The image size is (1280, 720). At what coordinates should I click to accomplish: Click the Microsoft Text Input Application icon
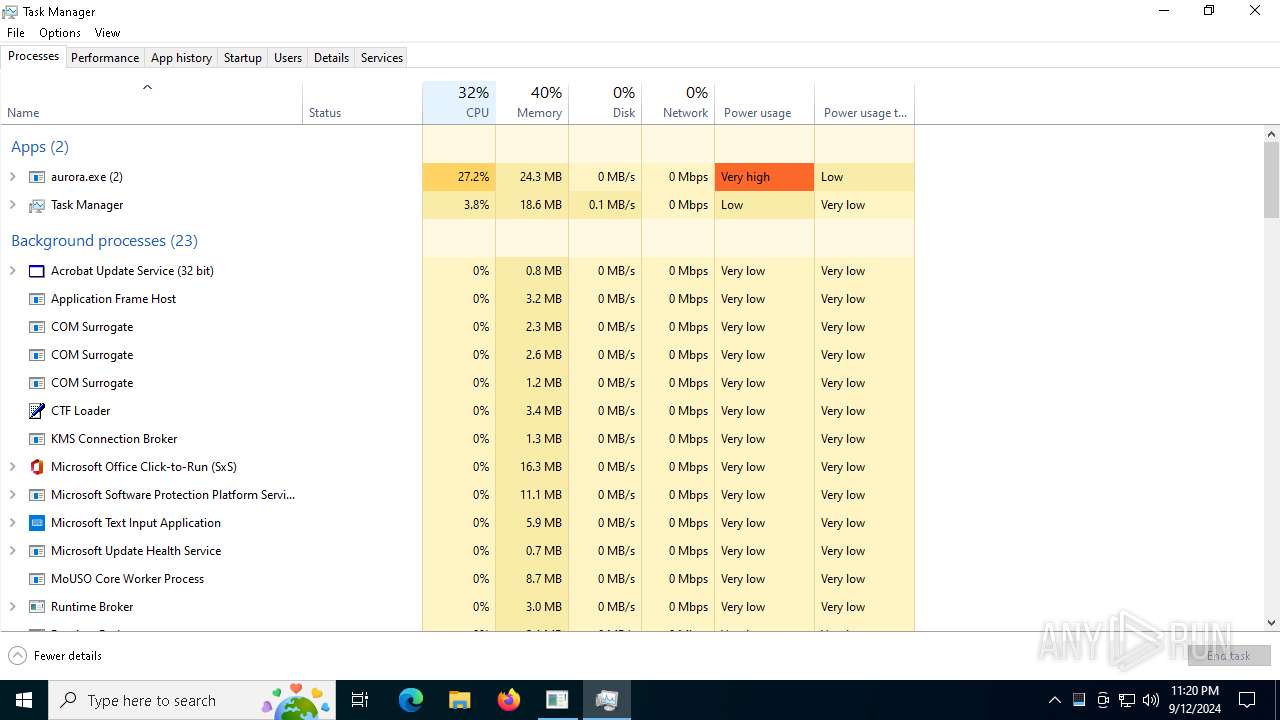click(x=37, y=523)
